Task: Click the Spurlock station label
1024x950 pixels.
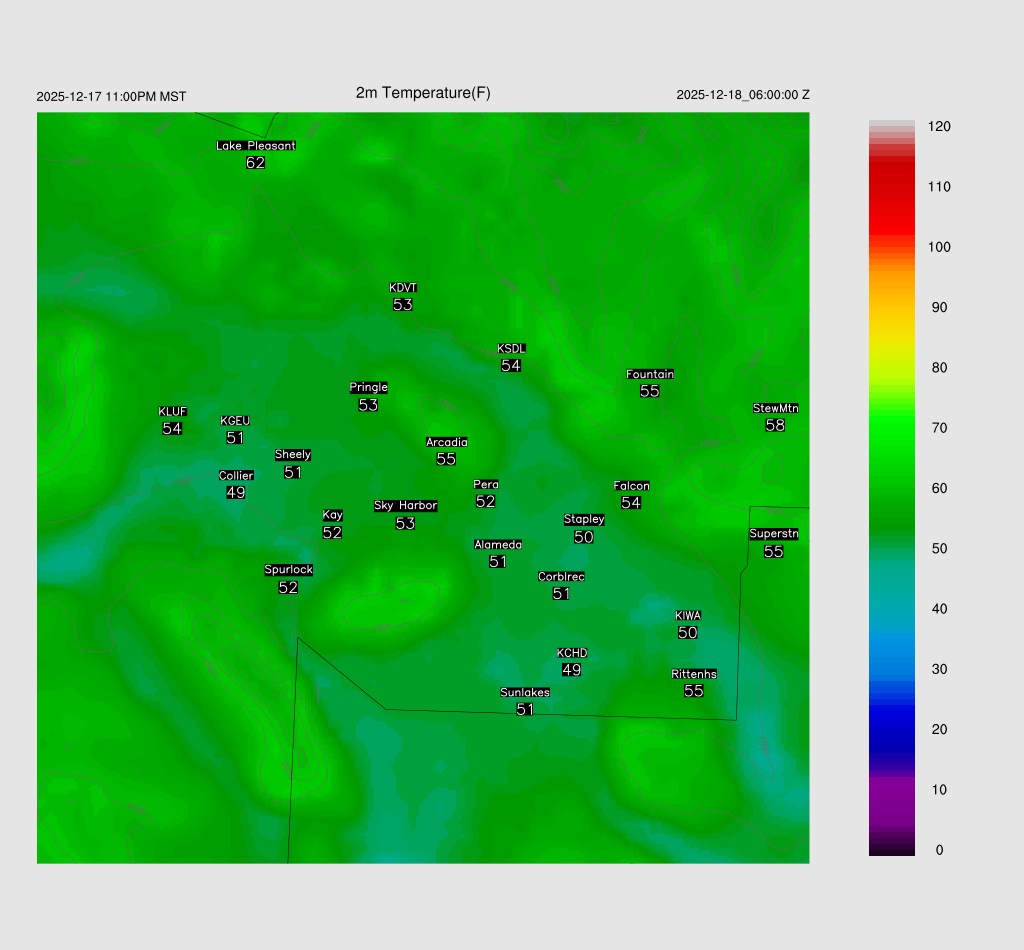Action: [x=288, y=570]
